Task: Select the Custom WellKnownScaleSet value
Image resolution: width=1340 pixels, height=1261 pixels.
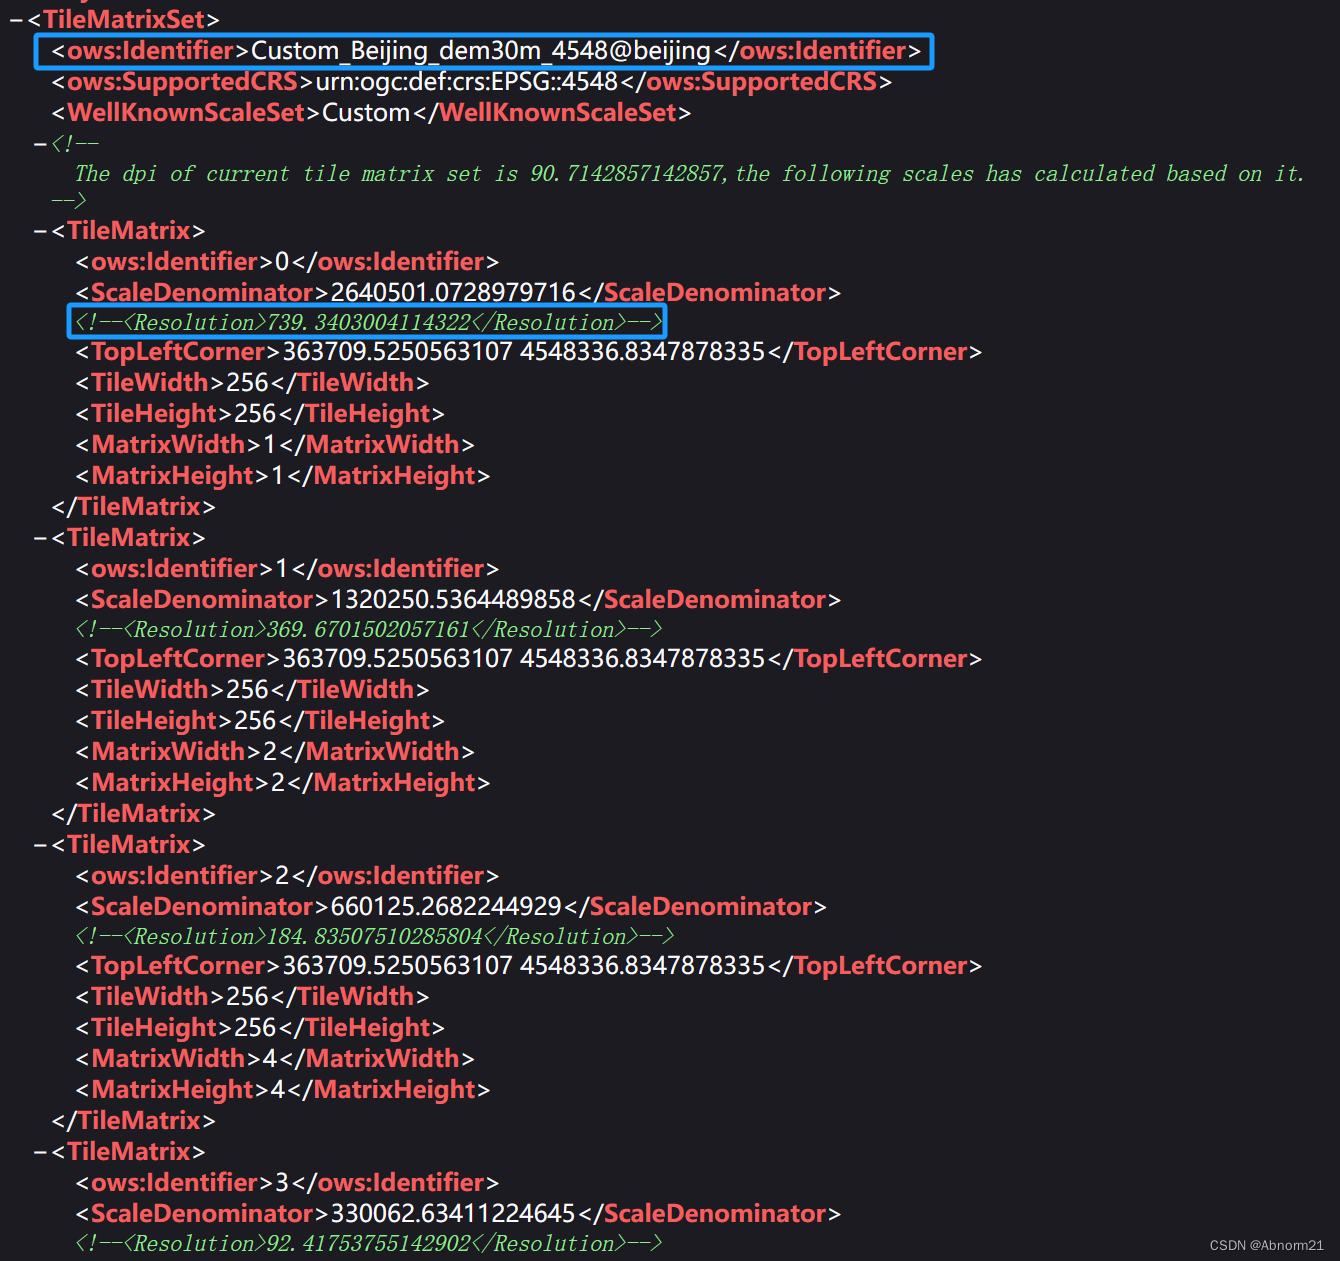Action: tap(365, 112)
